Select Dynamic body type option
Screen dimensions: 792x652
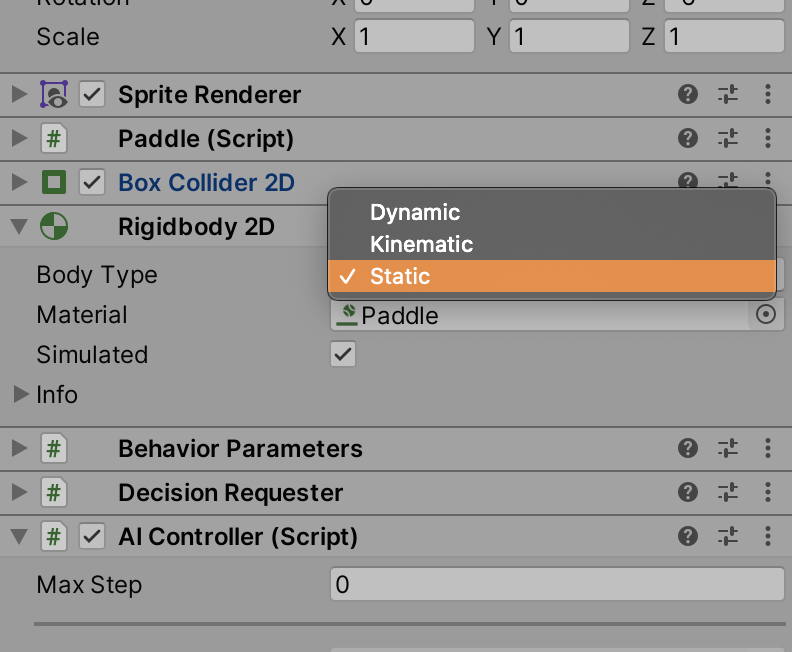pyautogui.click(x=415, y=212)
